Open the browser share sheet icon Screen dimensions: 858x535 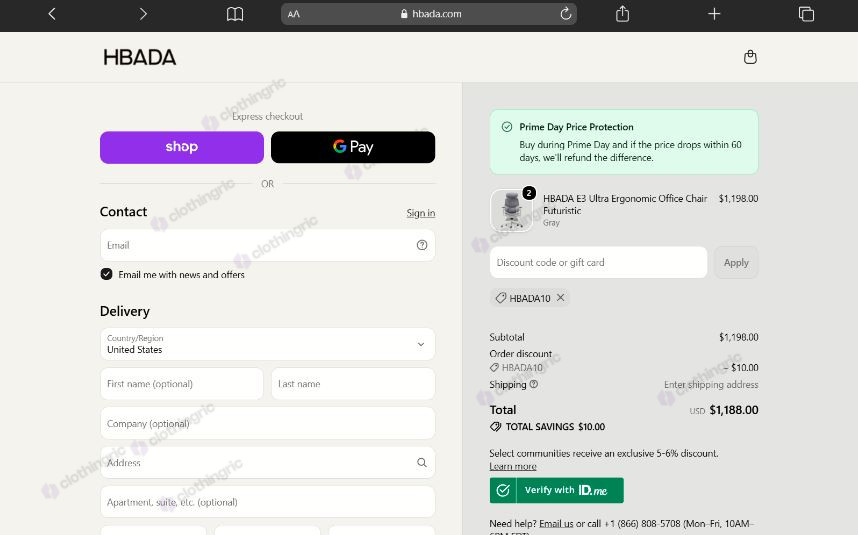622,13
